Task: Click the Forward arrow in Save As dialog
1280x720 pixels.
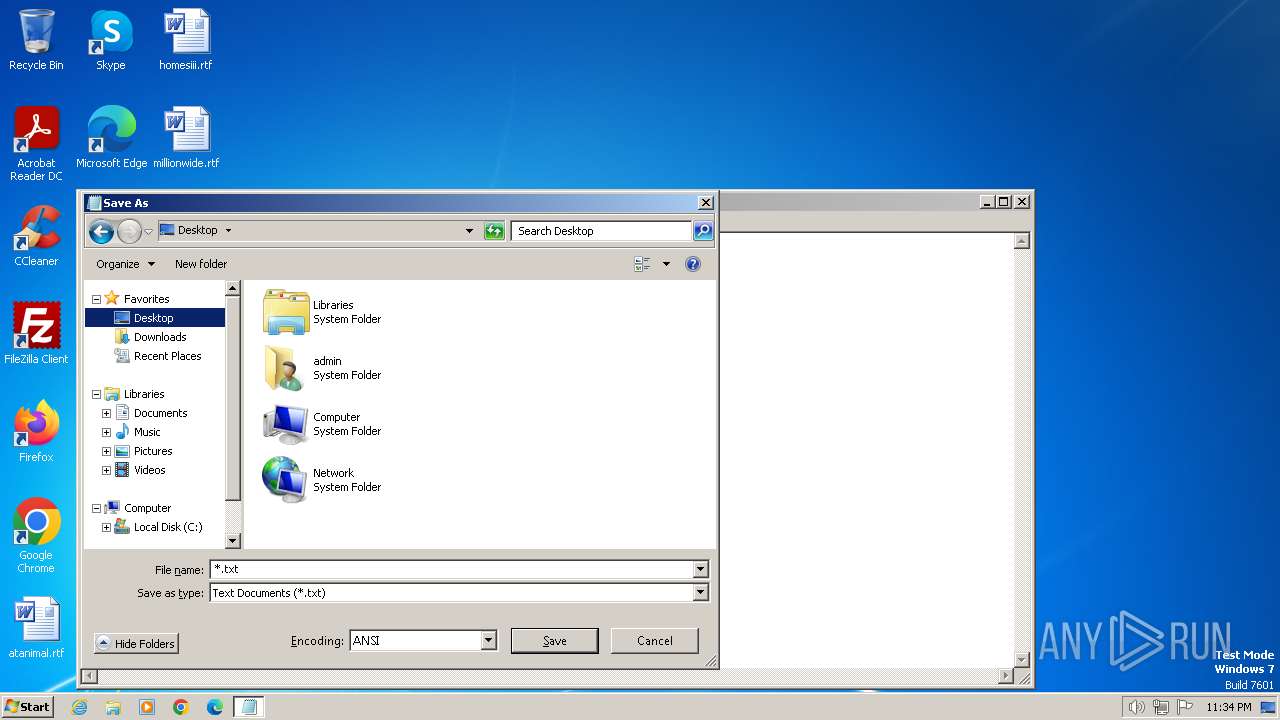Action: 129,232
